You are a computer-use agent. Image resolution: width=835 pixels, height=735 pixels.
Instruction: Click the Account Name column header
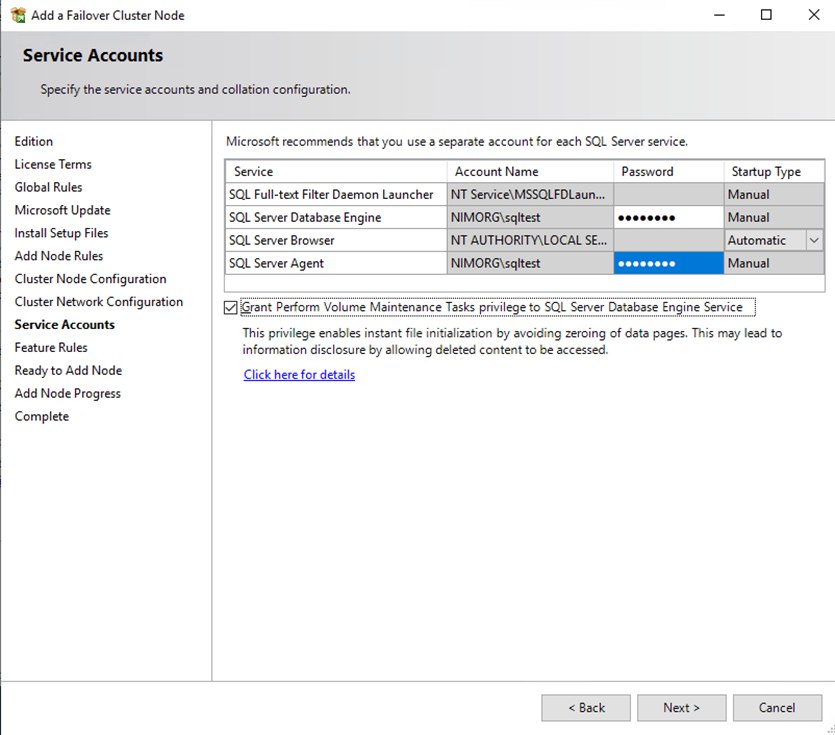pos(497,172)
